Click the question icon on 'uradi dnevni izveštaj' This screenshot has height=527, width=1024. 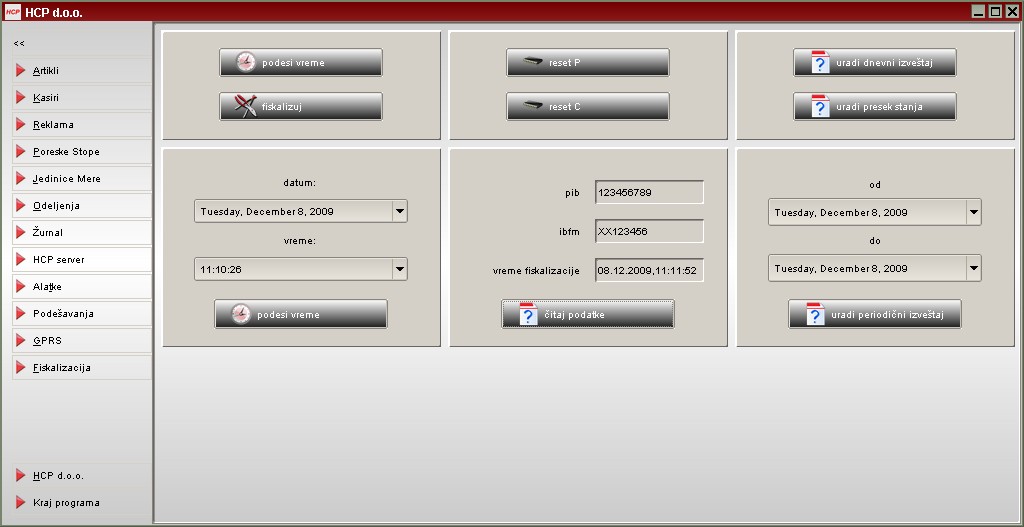(820, 63)
